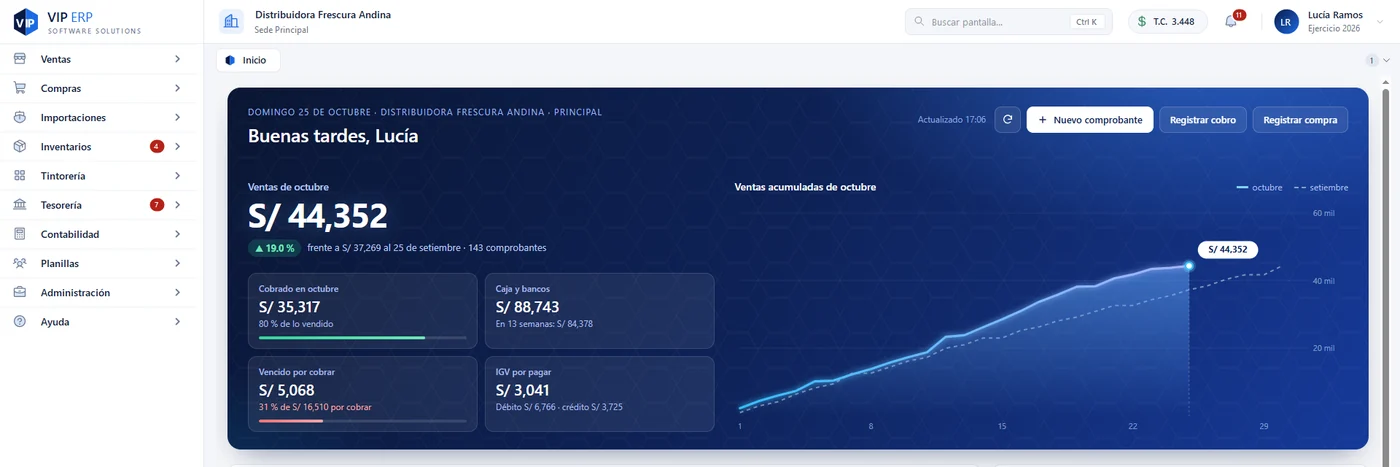Expand the Tesorería menu chevron
Viewport: 1400px width, 467px height.
[x=177, y=205]
